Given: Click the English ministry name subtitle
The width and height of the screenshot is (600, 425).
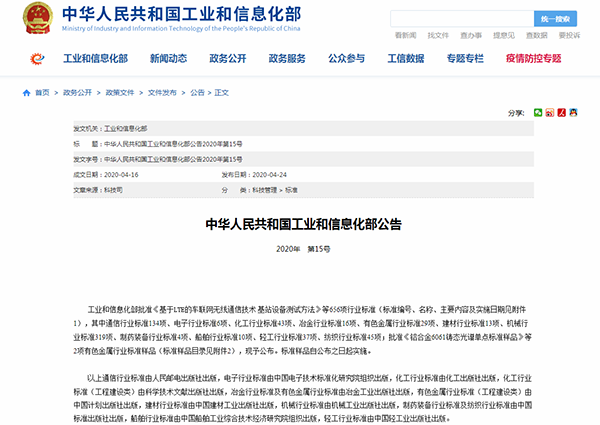Looking at the screenshot, I should pos(181,28).
